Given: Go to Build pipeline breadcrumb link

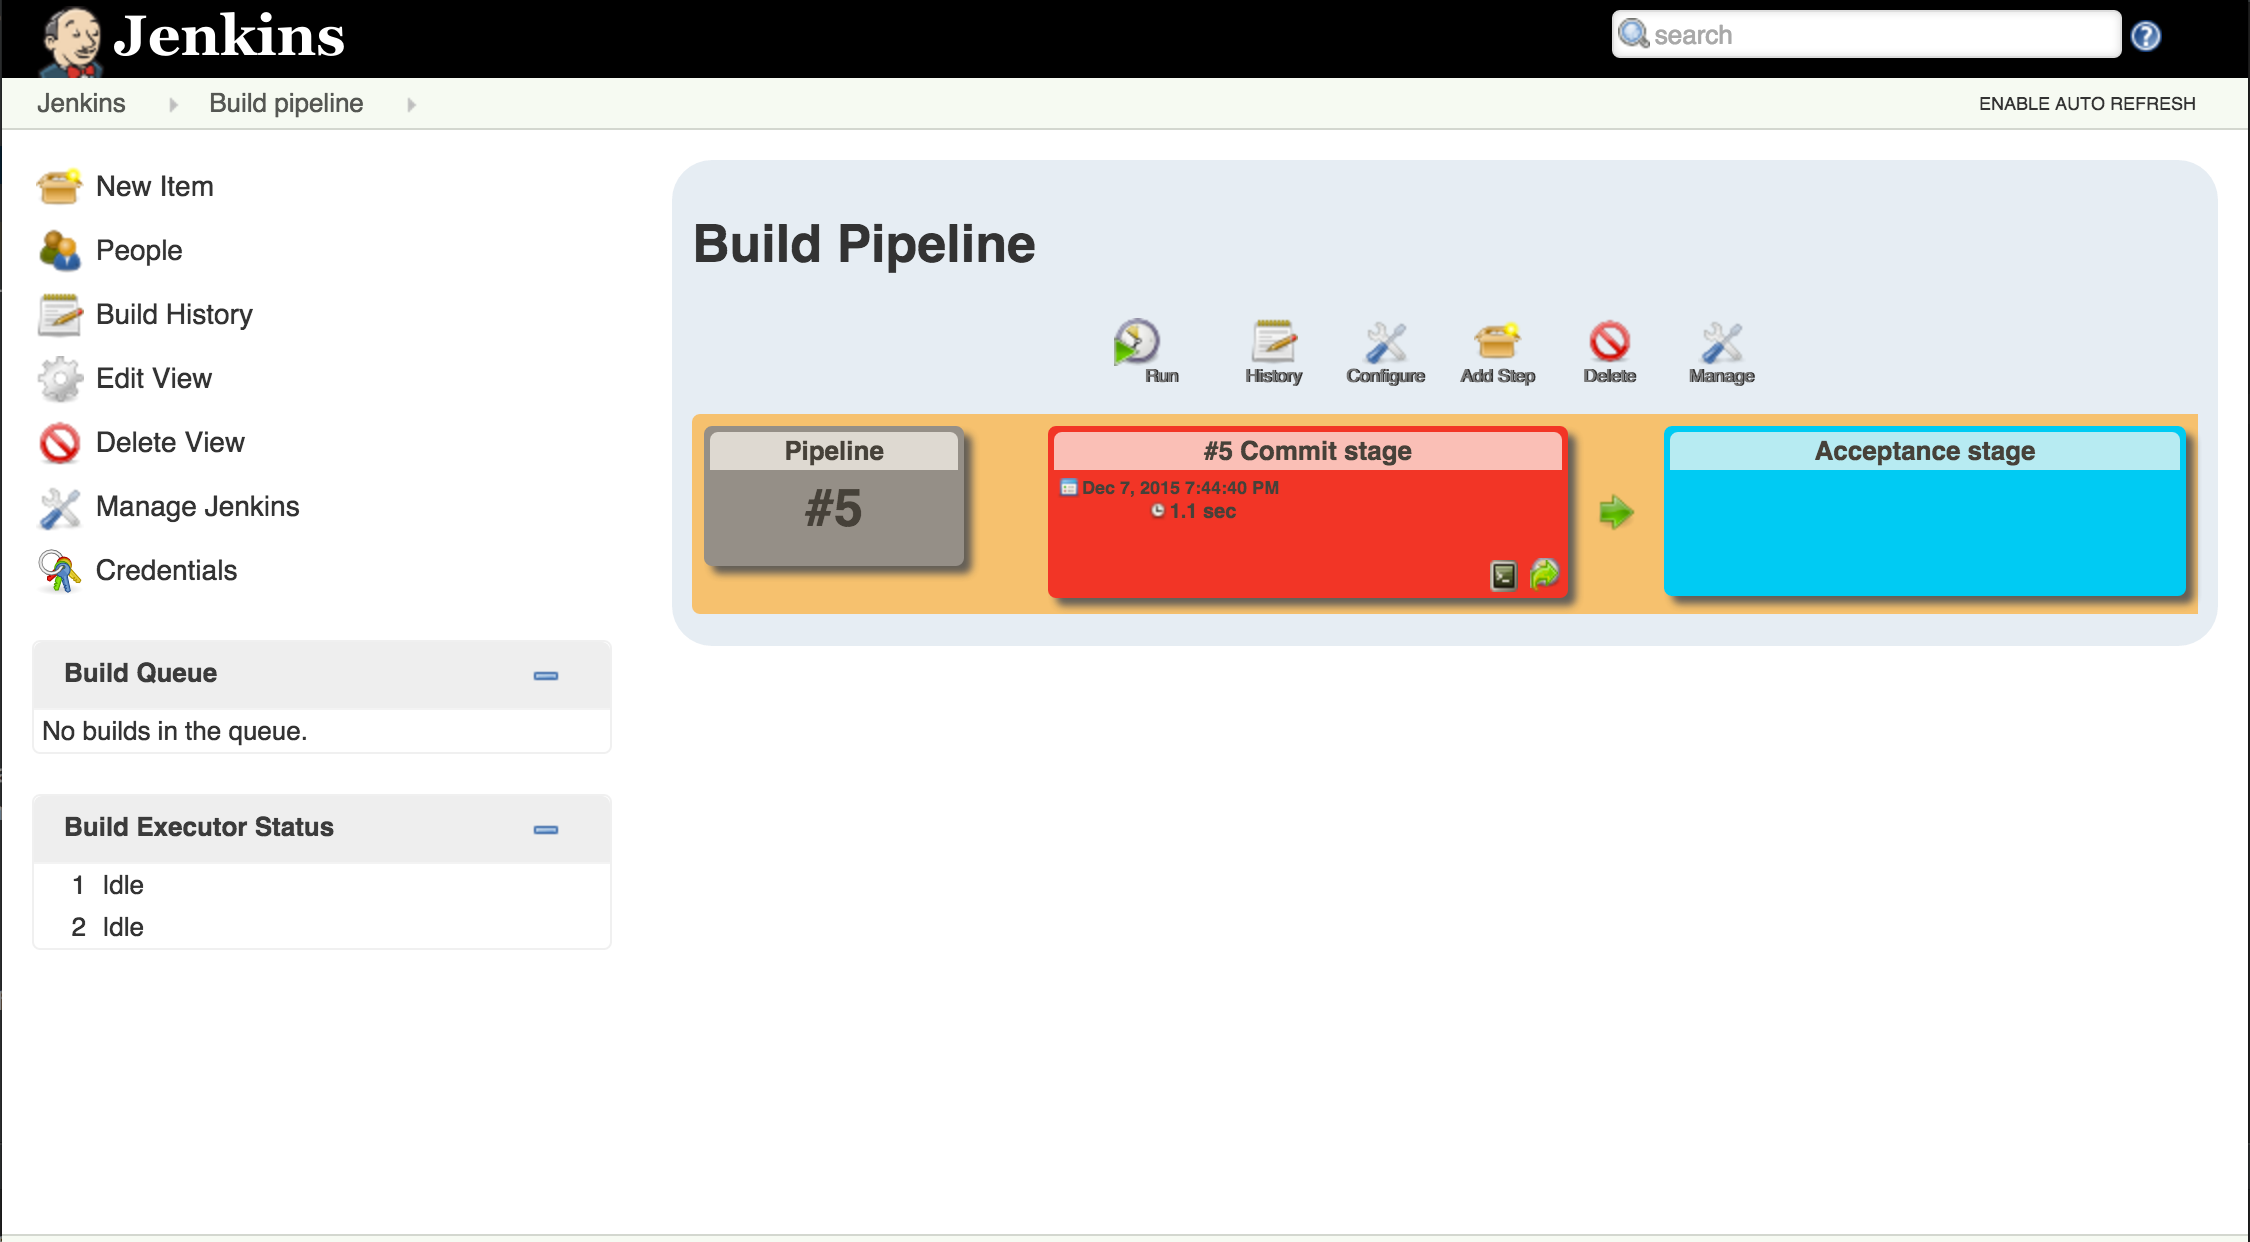Looking at the screenshot, I should 286,104.
